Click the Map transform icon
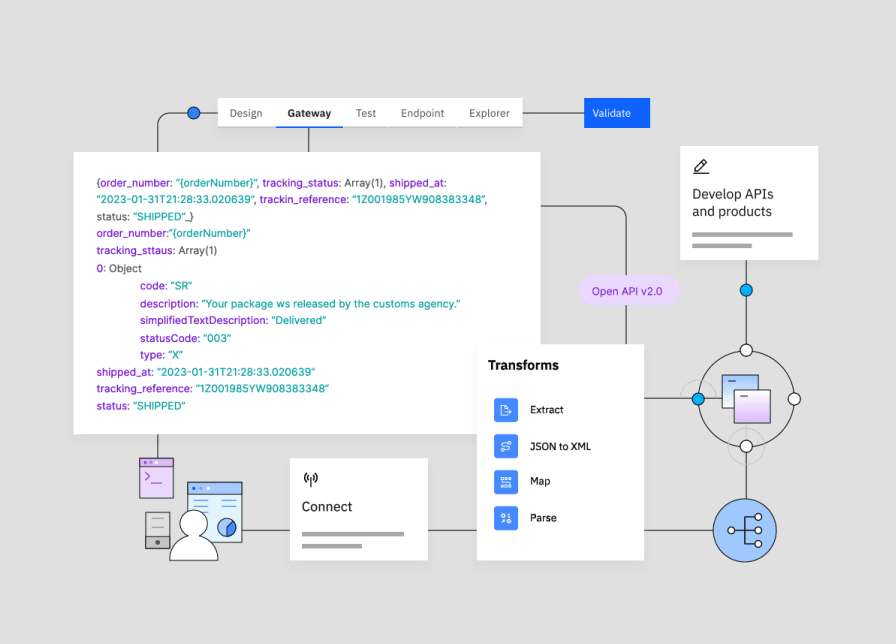The image size is (896, 644). 506,482
